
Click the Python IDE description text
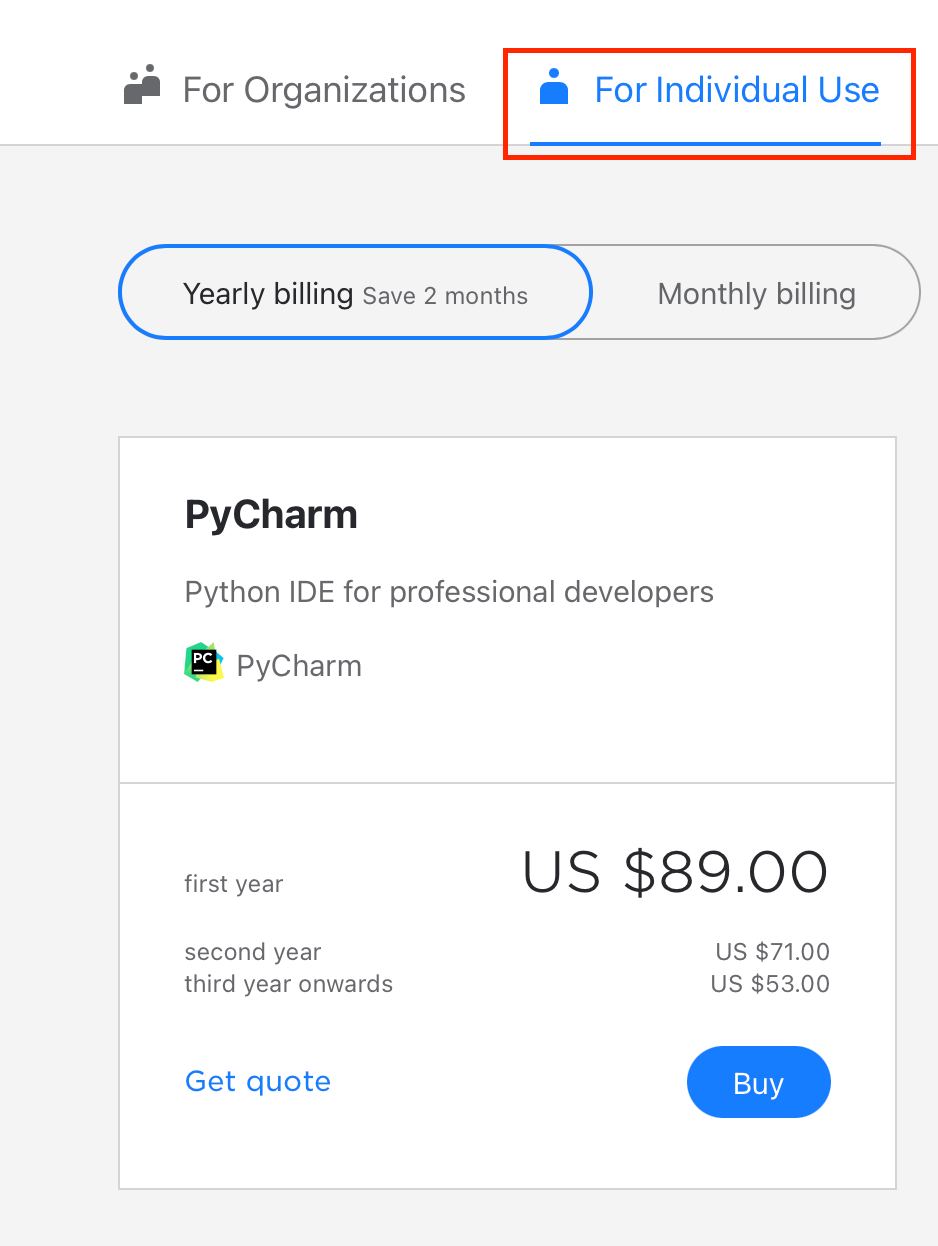click(x=449, y=592)
